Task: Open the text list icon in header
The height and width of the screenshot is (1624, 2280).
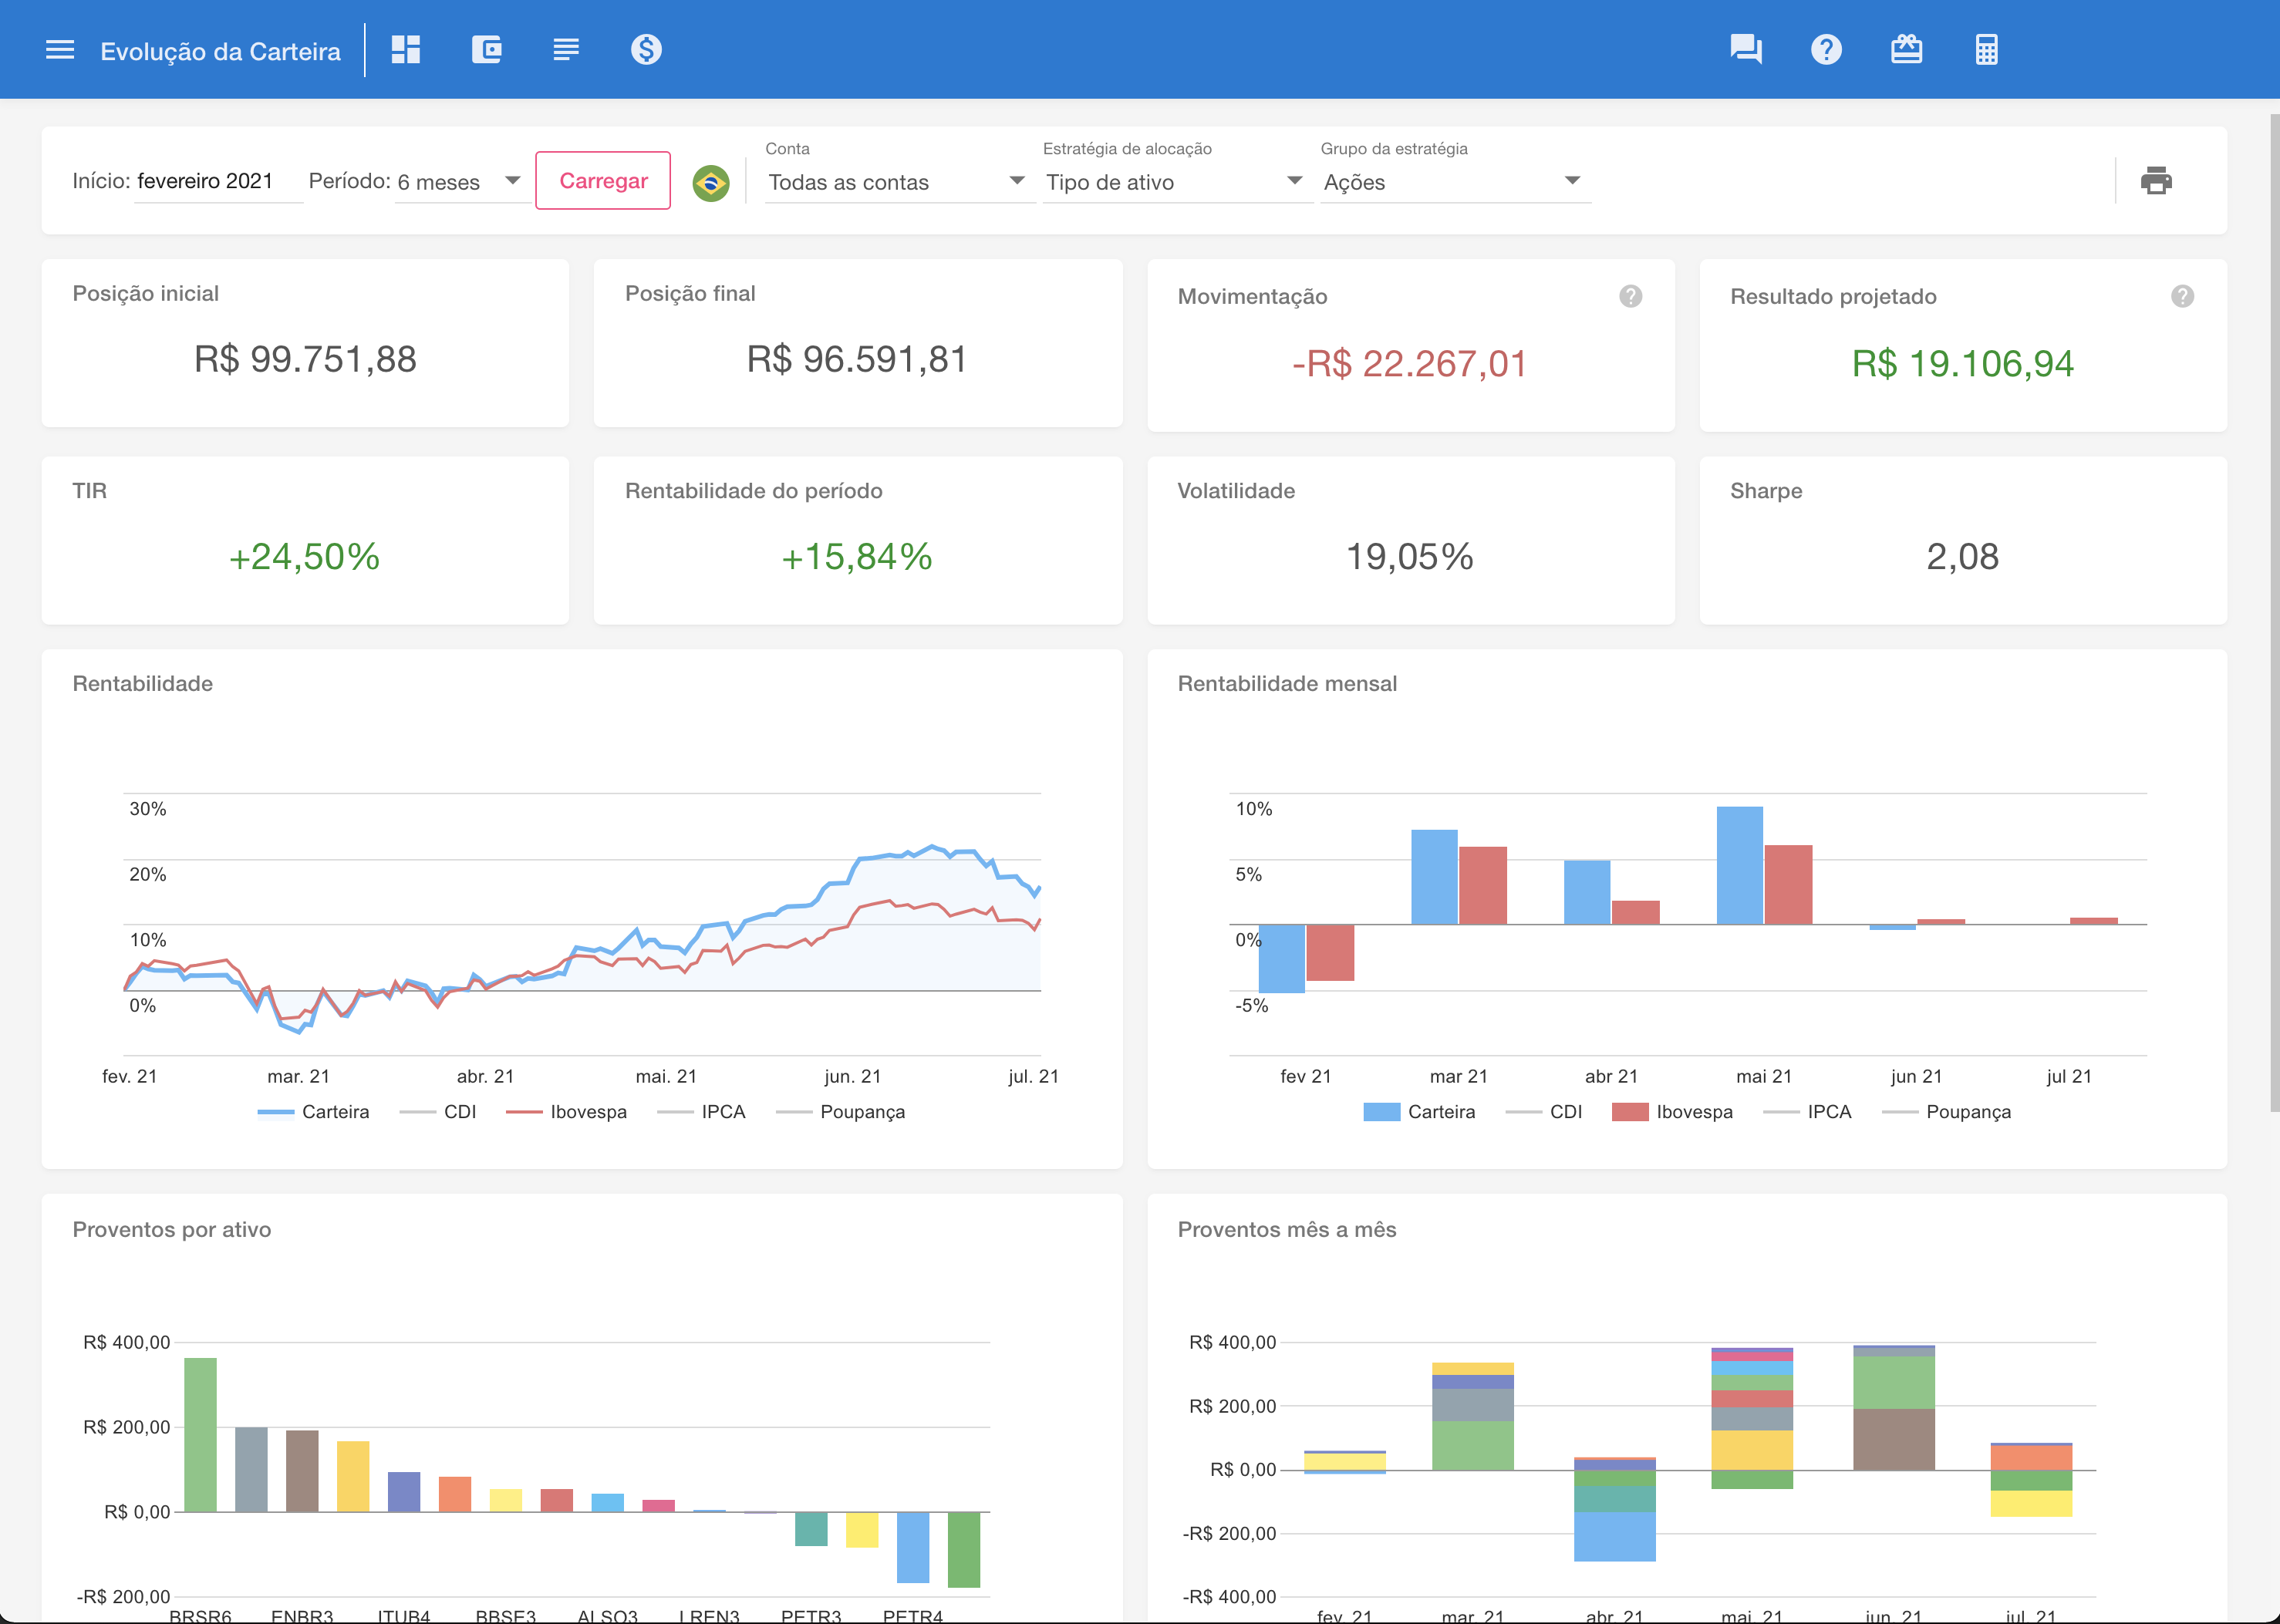Action: click(x=566, y=50)
